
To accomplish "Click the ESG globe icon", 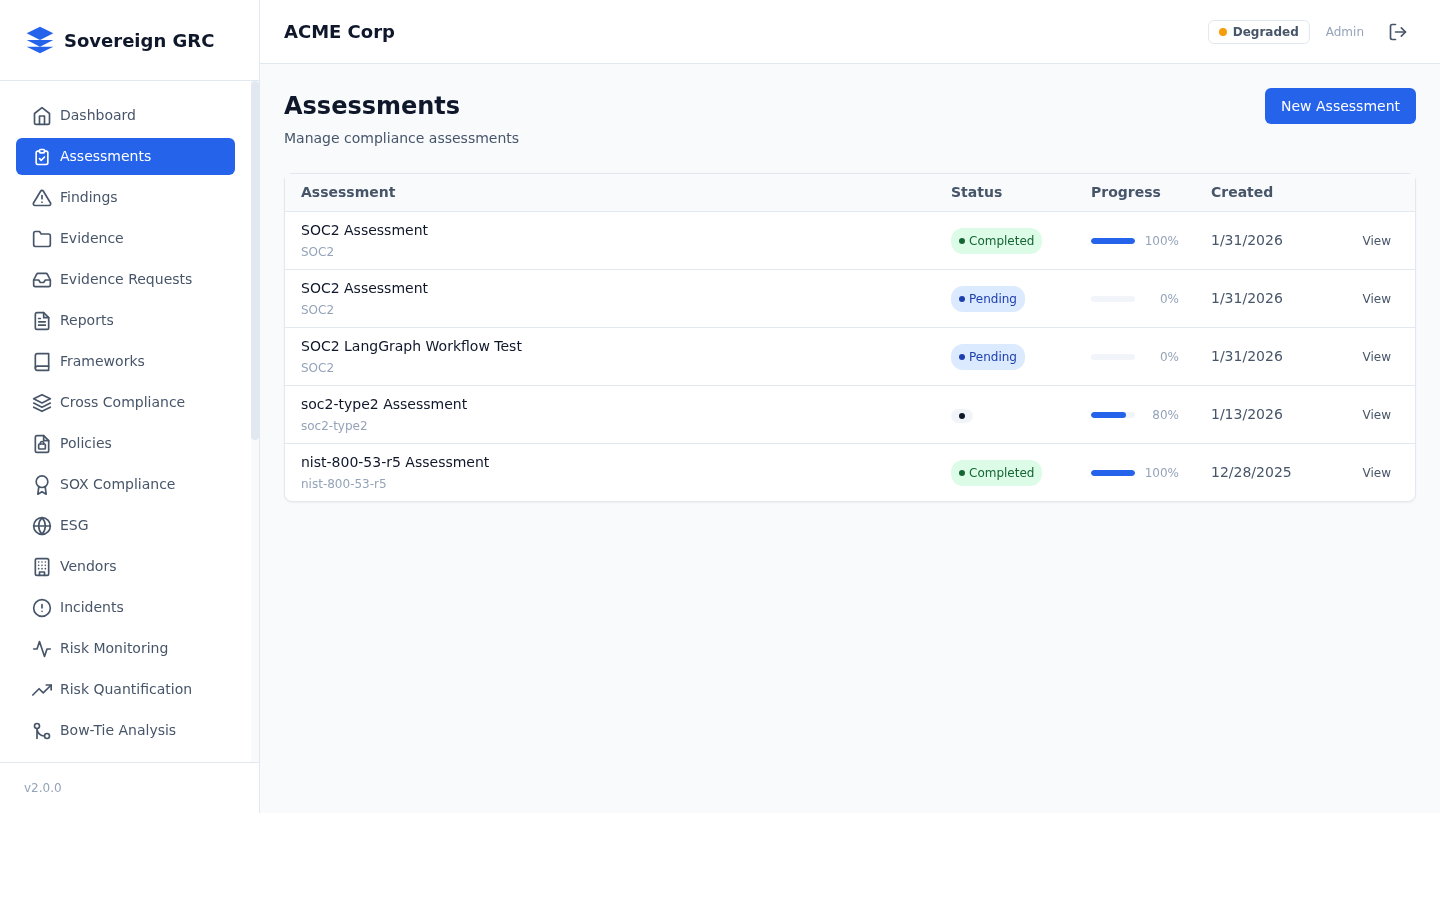I will click(x=42, y=526).
